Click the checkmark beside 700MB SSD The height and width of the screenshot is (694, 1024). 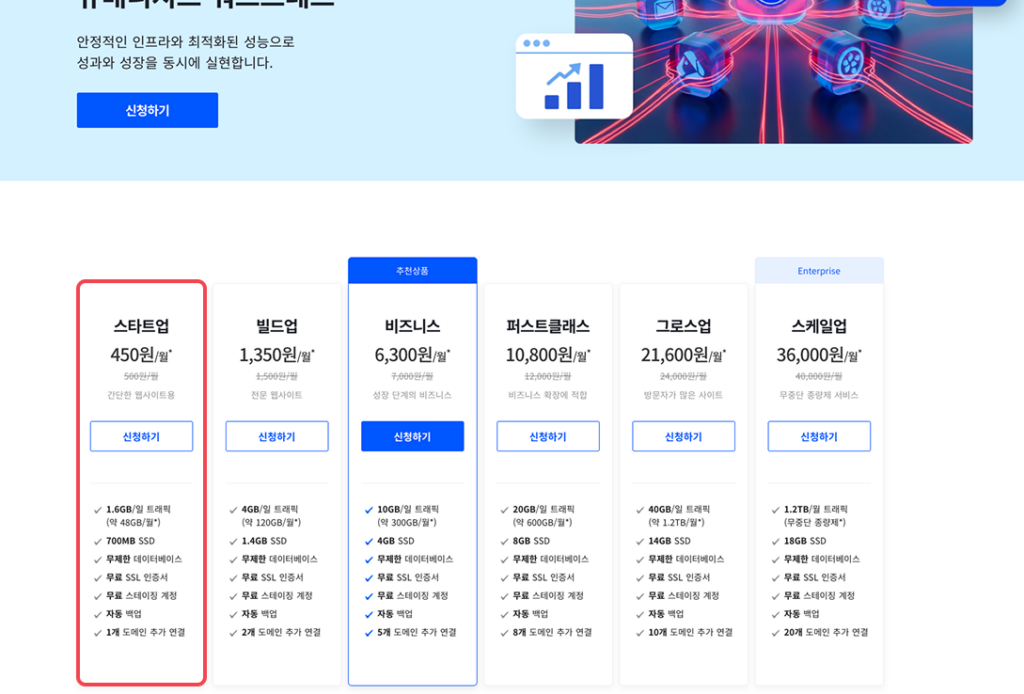(98, 541)
